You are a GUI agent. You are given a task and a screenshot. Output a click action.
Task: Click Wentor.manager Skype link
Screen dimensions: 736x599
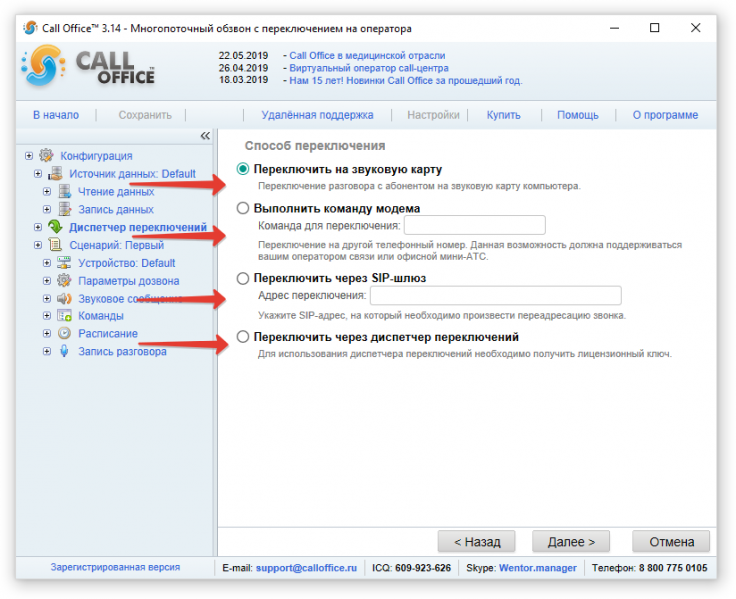[537, 568]
